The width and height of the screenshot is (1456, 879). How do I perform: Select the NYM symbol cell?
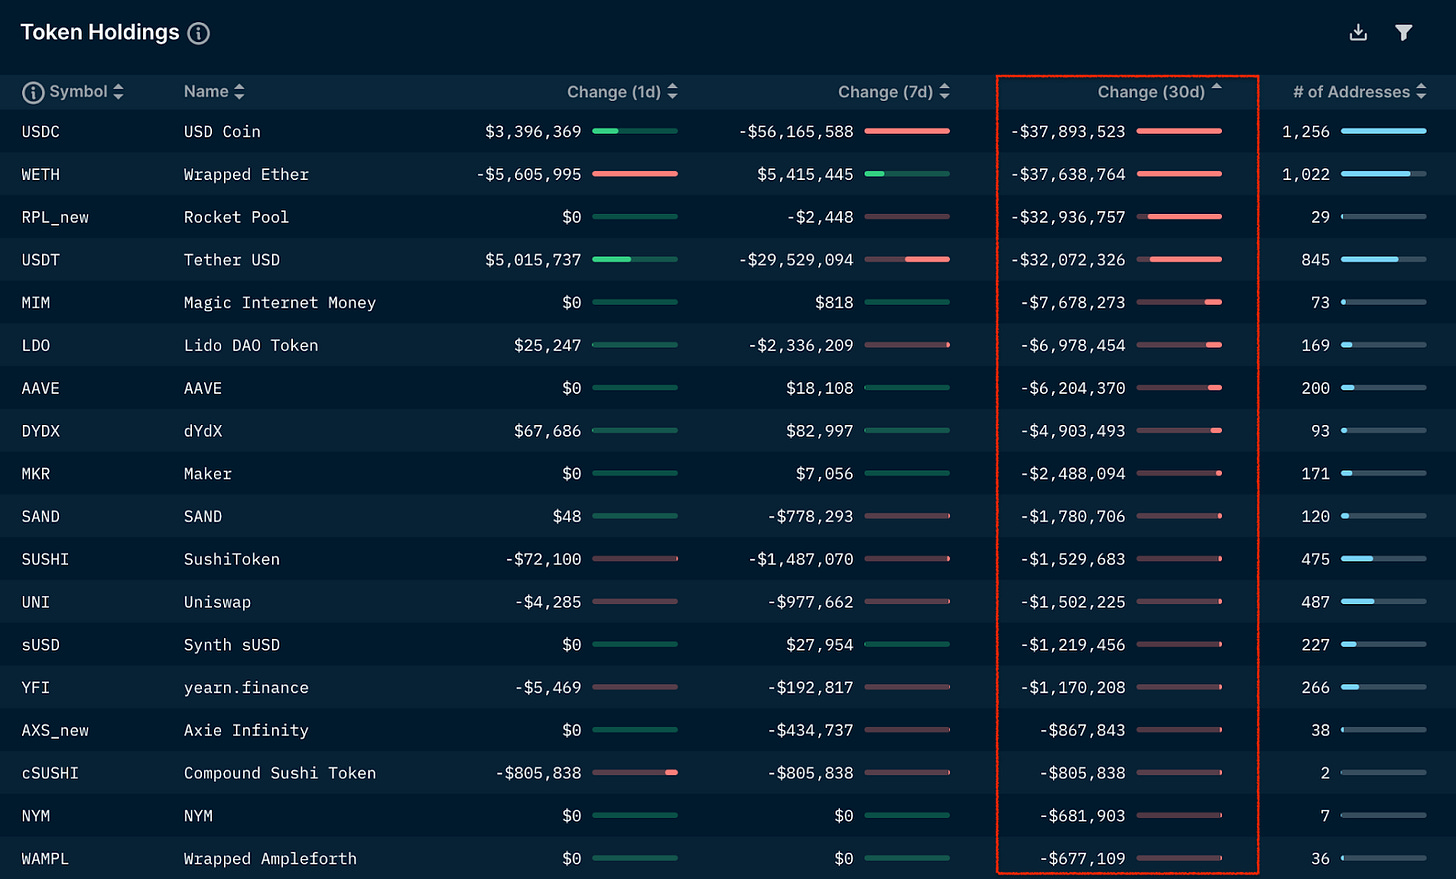point(36,816)
